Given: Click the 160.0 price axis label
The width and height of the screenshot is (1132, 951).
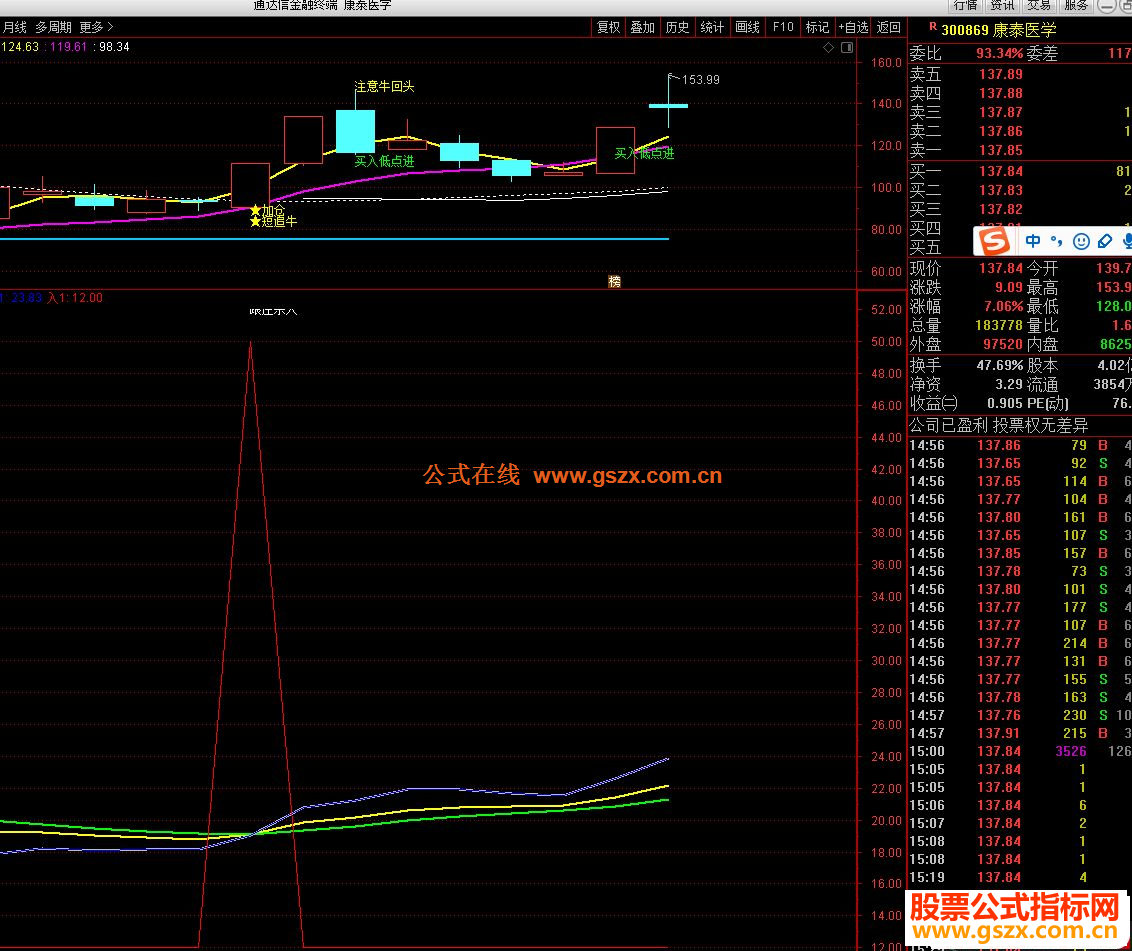Looking at the screenshot, I should pyautogui.click(x=886, y=63).
